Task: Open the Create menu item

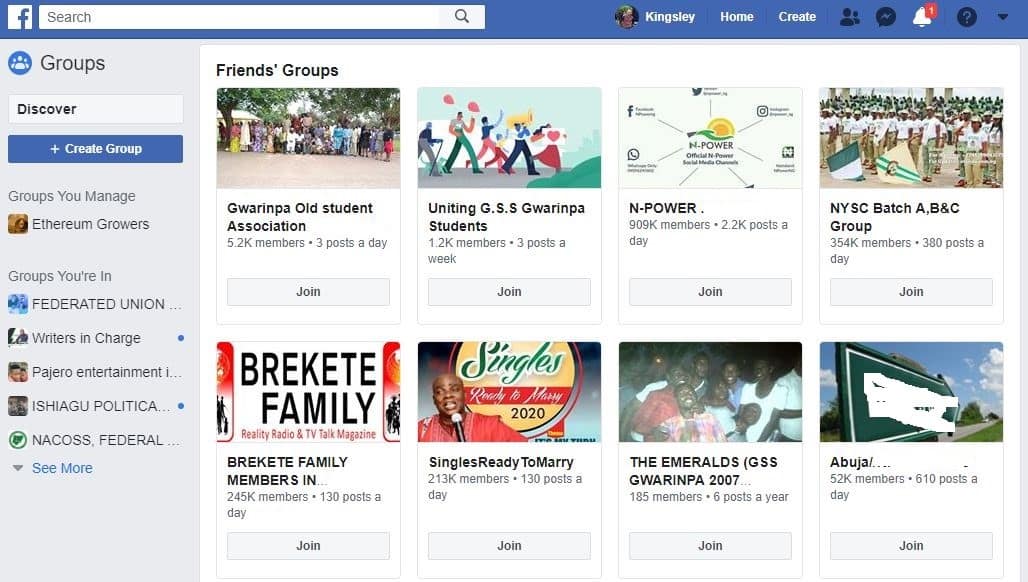Action: pyautogui.click(x=797, y=17)
